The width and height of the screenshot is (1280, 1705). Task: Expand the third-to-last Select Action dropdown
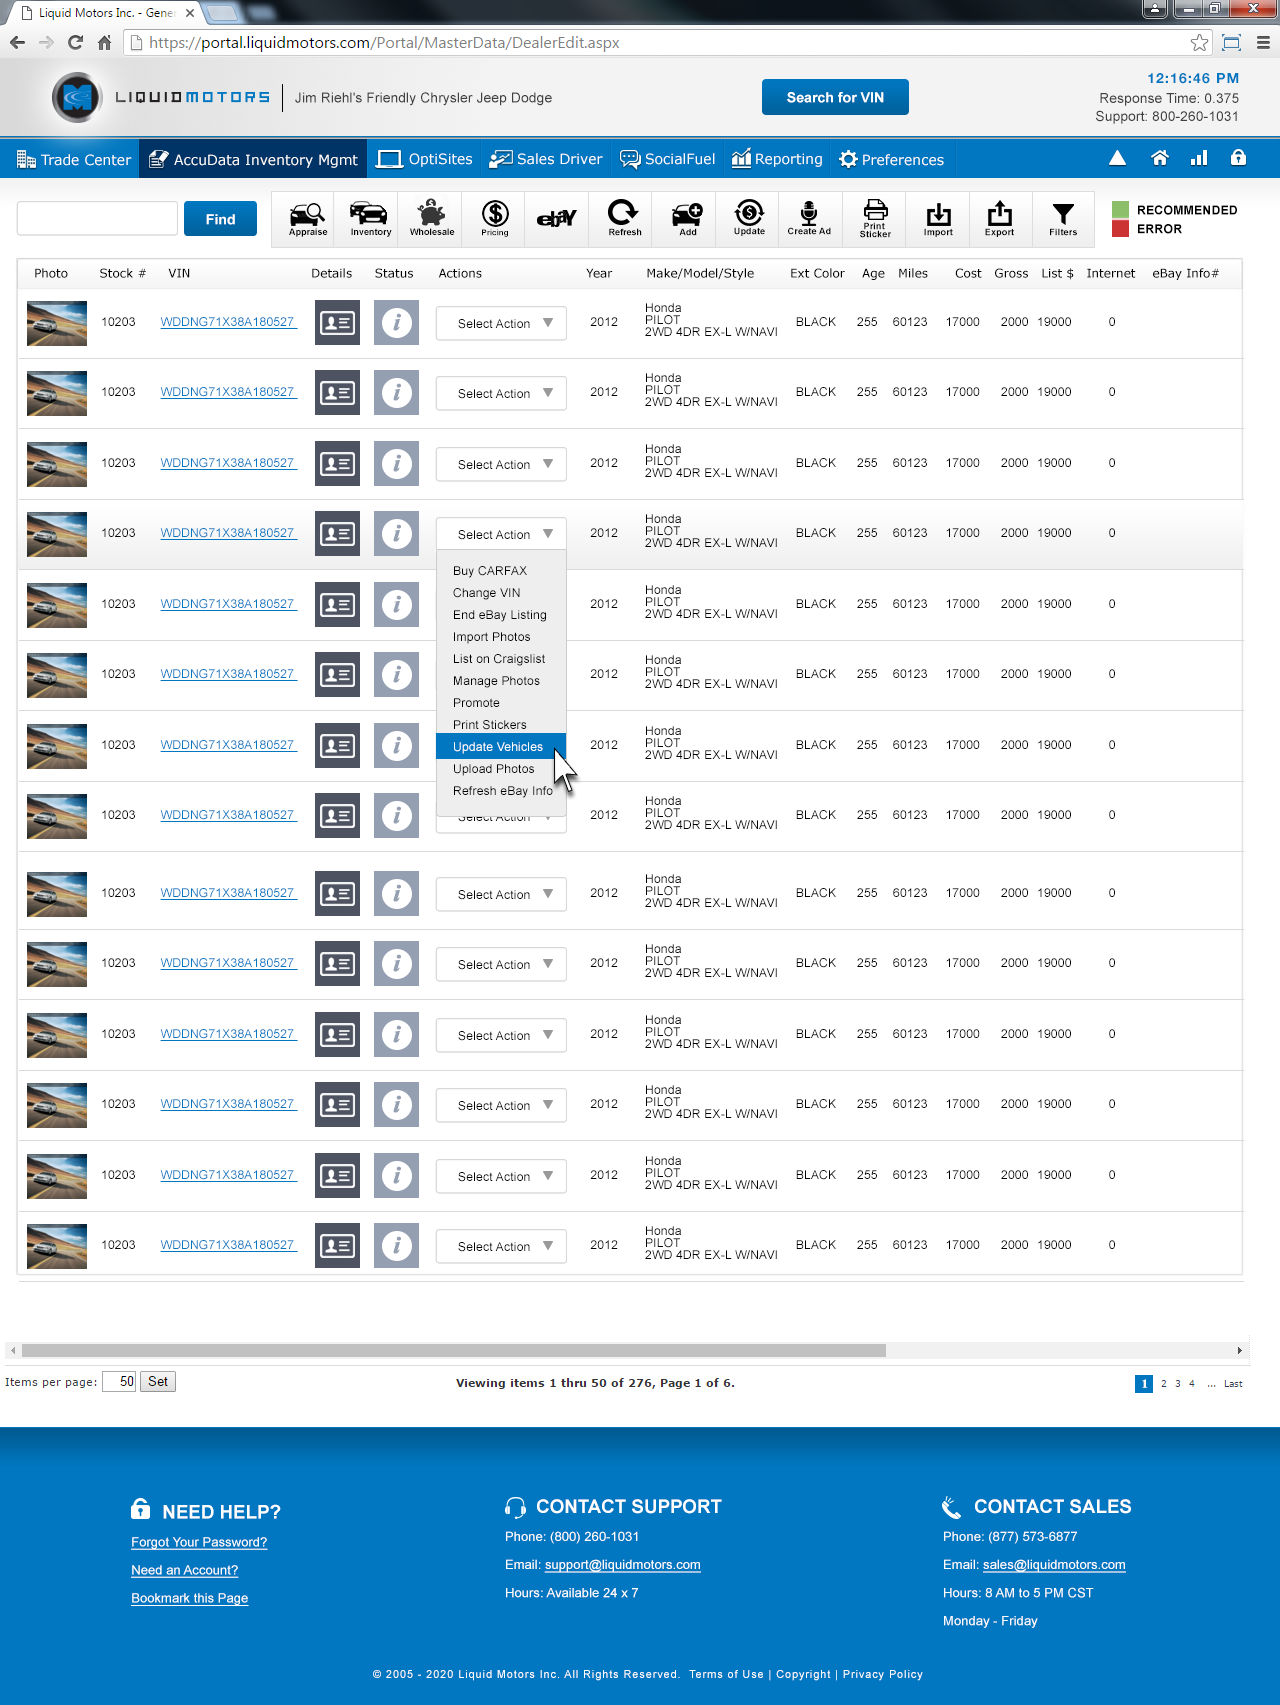click(x=501, y=1105)
